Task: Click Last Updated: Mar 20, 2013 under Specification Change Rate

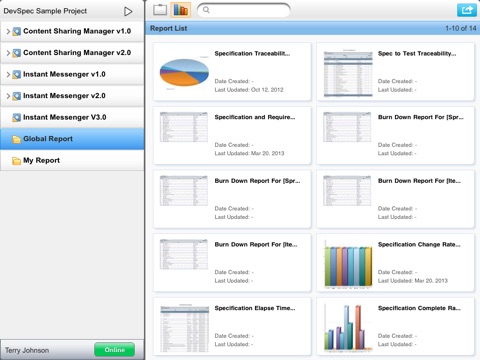Action: point(413,281)
